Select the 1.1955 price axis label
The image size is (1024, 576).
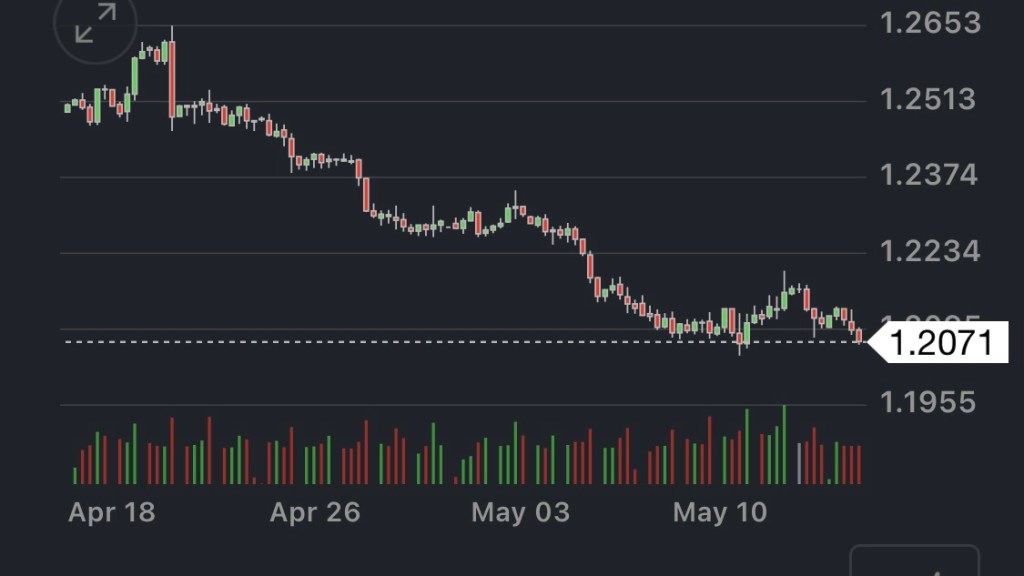(930, 402)
